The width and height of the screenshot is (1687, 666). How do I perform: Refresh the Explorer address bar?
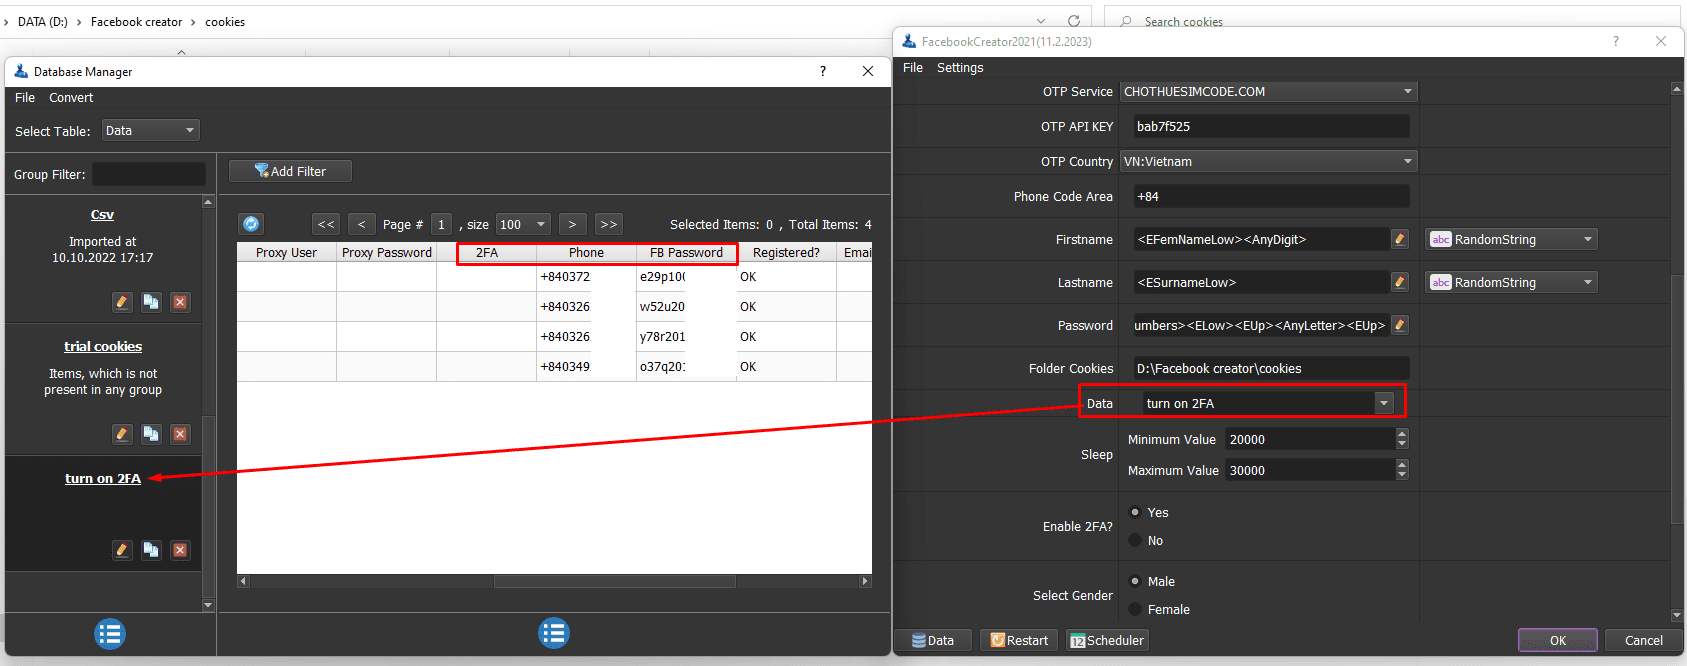1074,21
